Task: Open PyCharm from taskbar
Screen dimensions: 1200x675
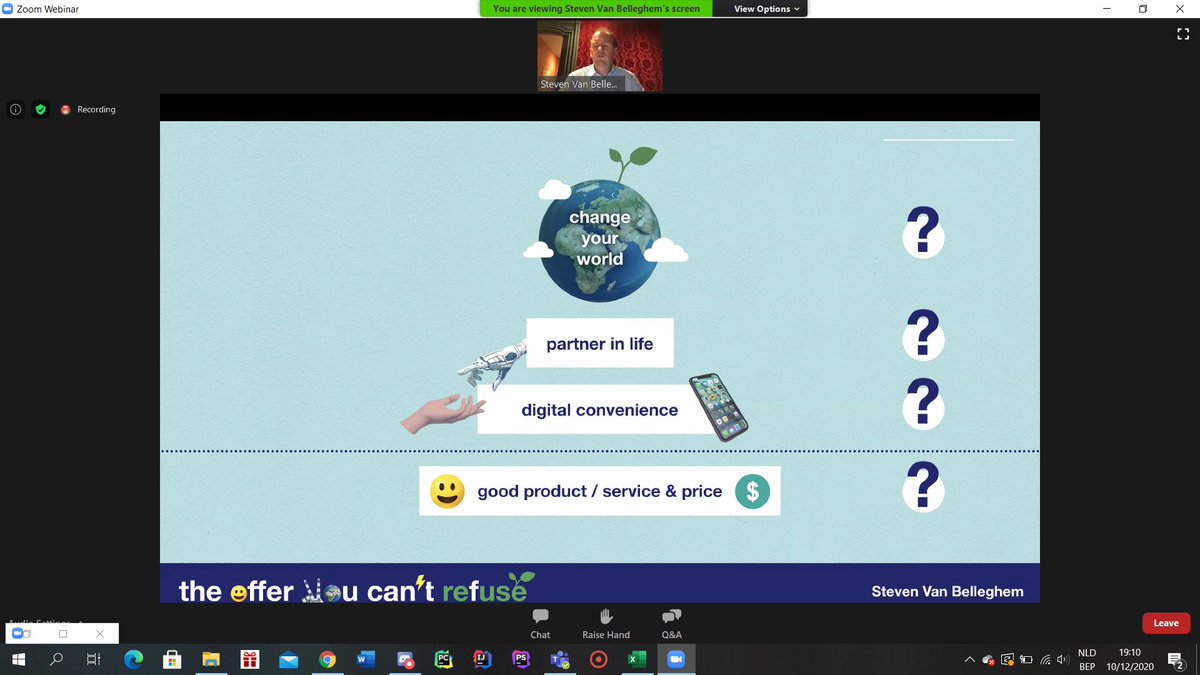Action: [x=443, y=659]
